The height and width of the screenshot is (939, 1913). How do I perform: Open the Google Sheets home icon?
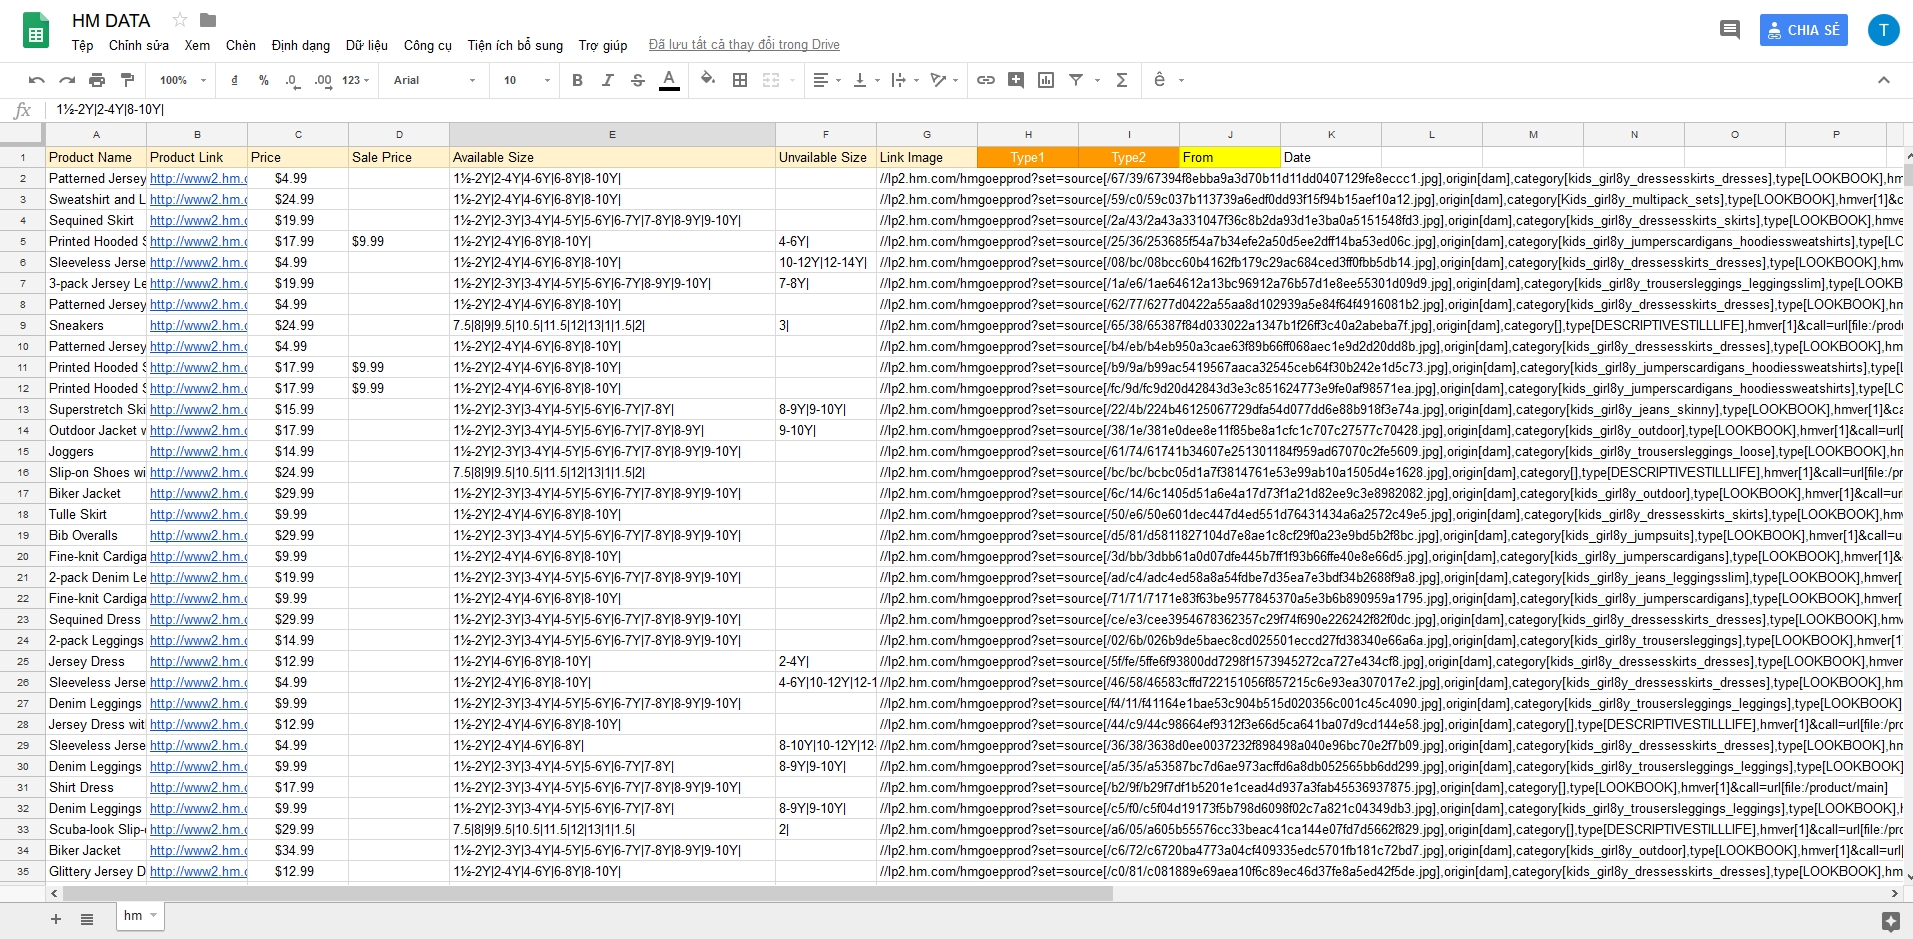36,31
